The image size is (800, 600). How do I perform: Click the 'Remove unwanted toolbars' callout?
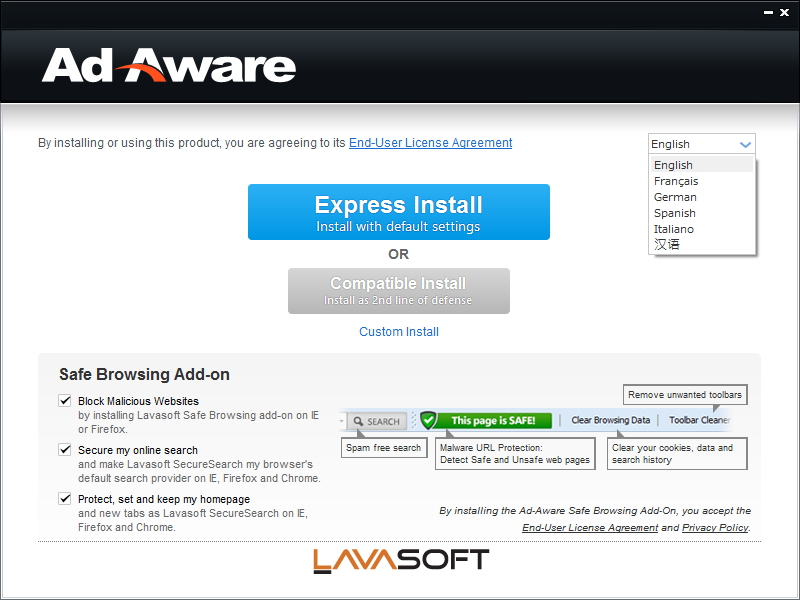pos(685,394)
